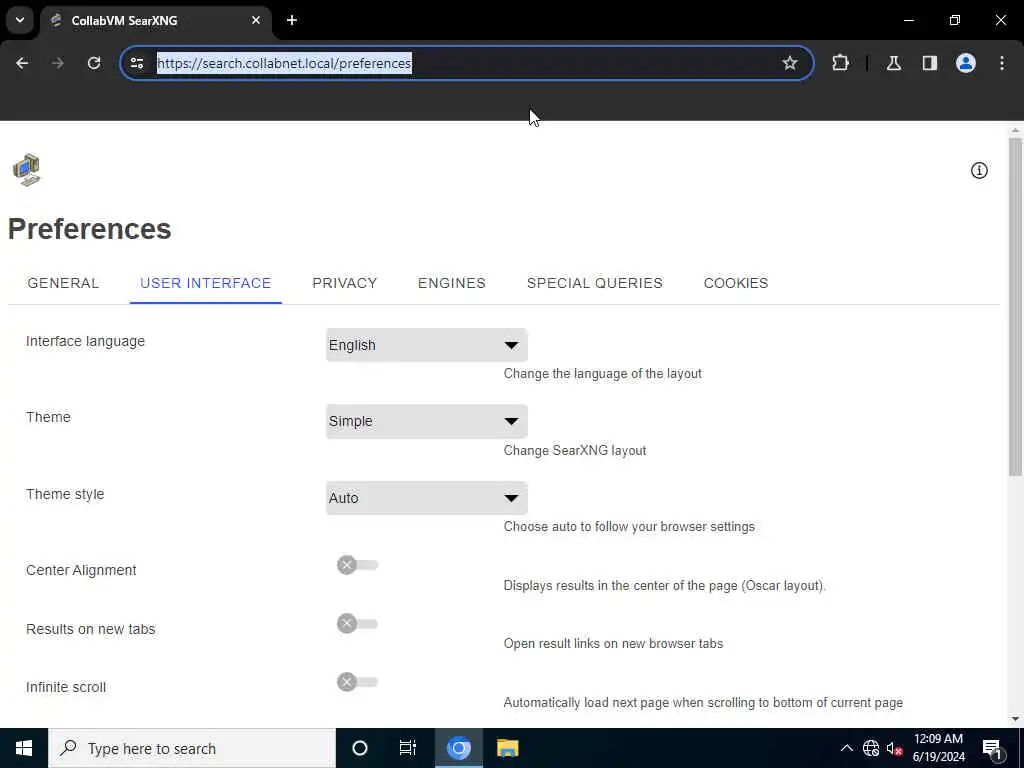Open the tab search chevron
The height and width of the screenshot is (768, 1024).
[x=20, y=20]
